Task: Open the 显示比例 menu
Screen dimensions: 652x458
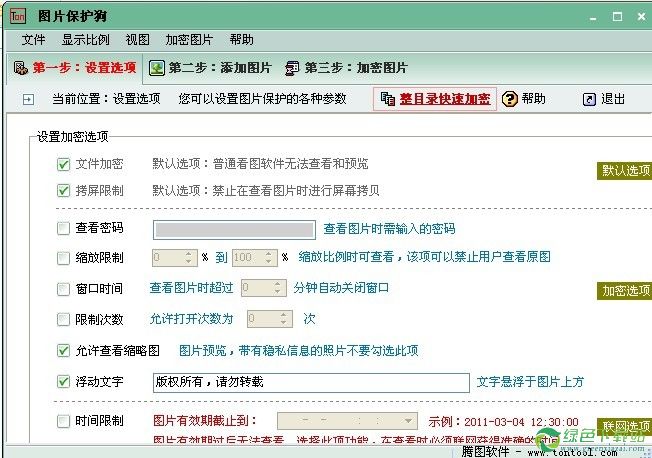Action: coord(86,40)
